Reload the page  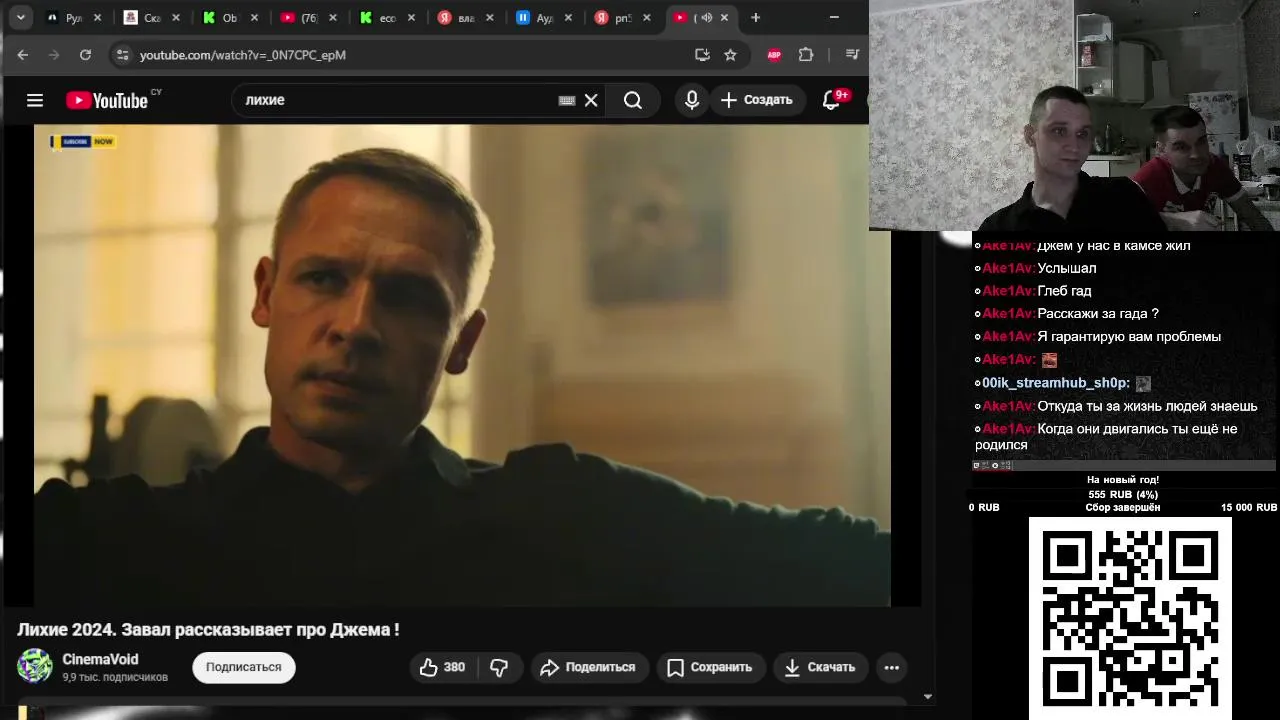tap(85, 55)
